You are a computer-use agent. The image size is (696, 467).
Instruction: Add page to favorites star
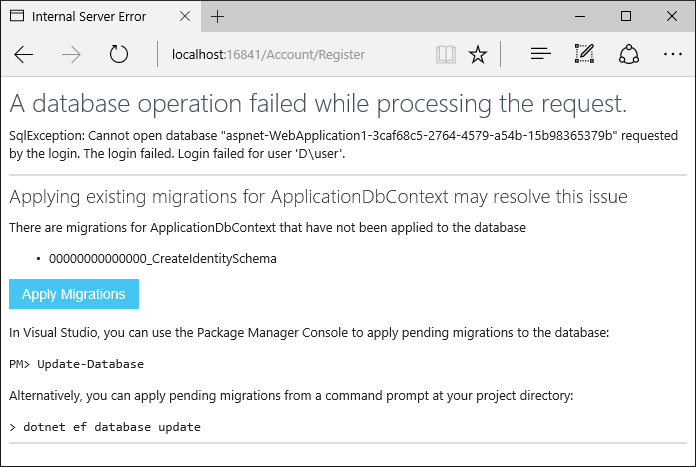(x=478, y=55)
